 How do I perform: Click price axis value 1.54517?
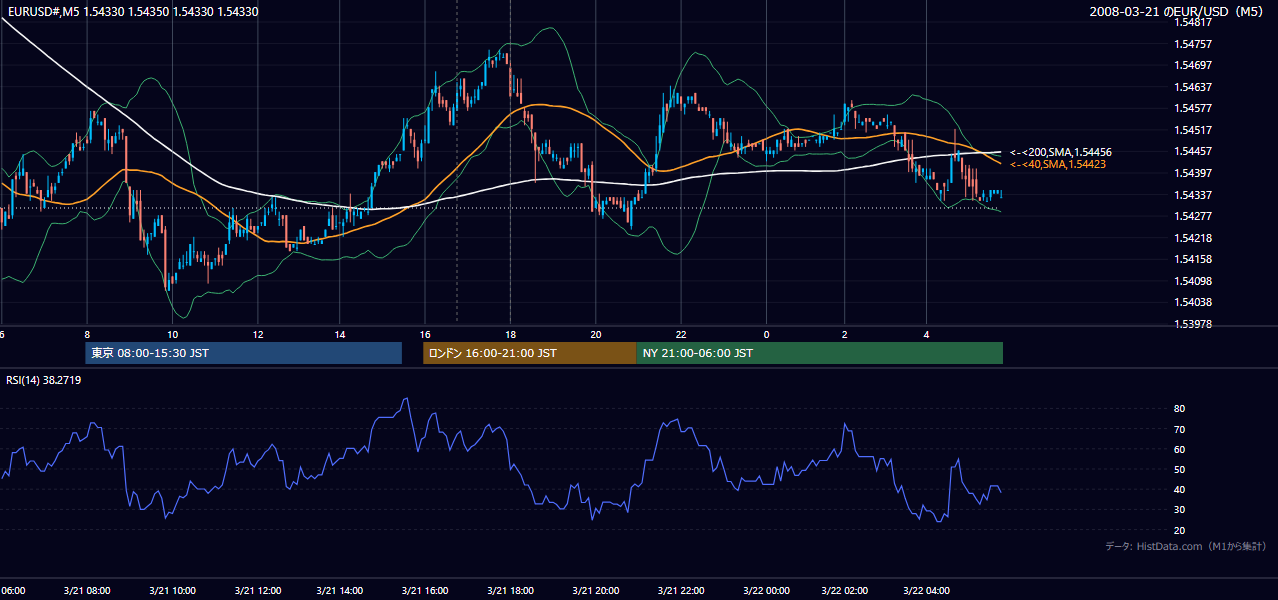coord(1194,130)
